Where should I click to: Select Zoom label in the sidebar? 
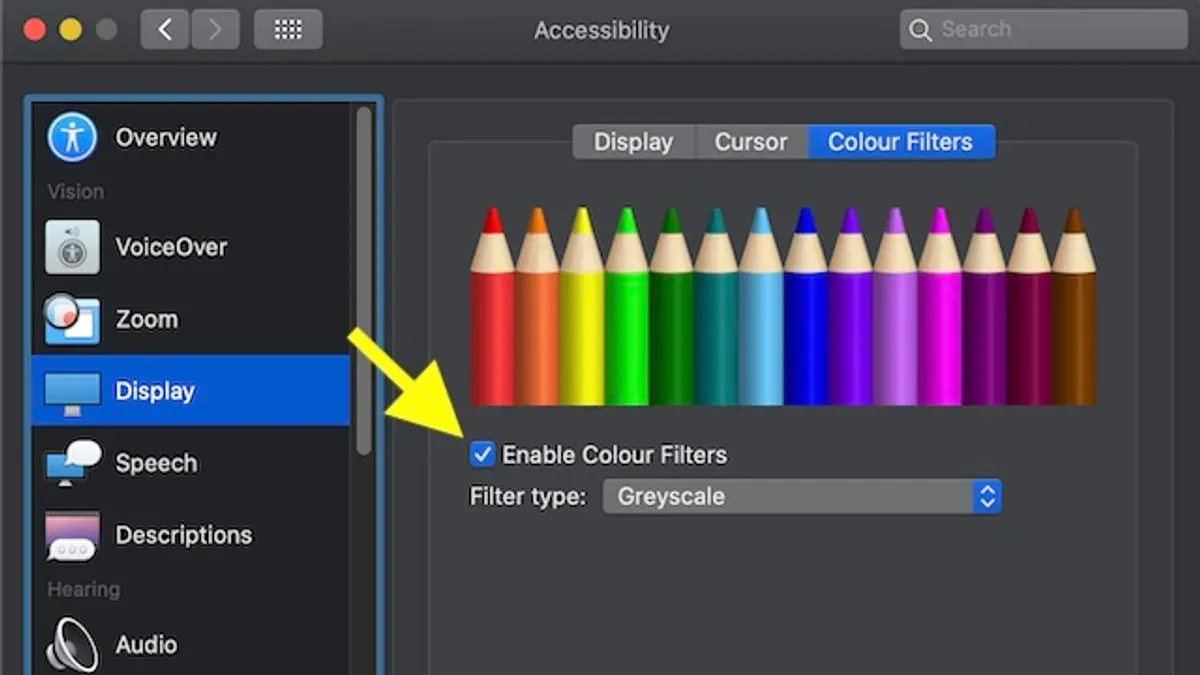[147, 319]
